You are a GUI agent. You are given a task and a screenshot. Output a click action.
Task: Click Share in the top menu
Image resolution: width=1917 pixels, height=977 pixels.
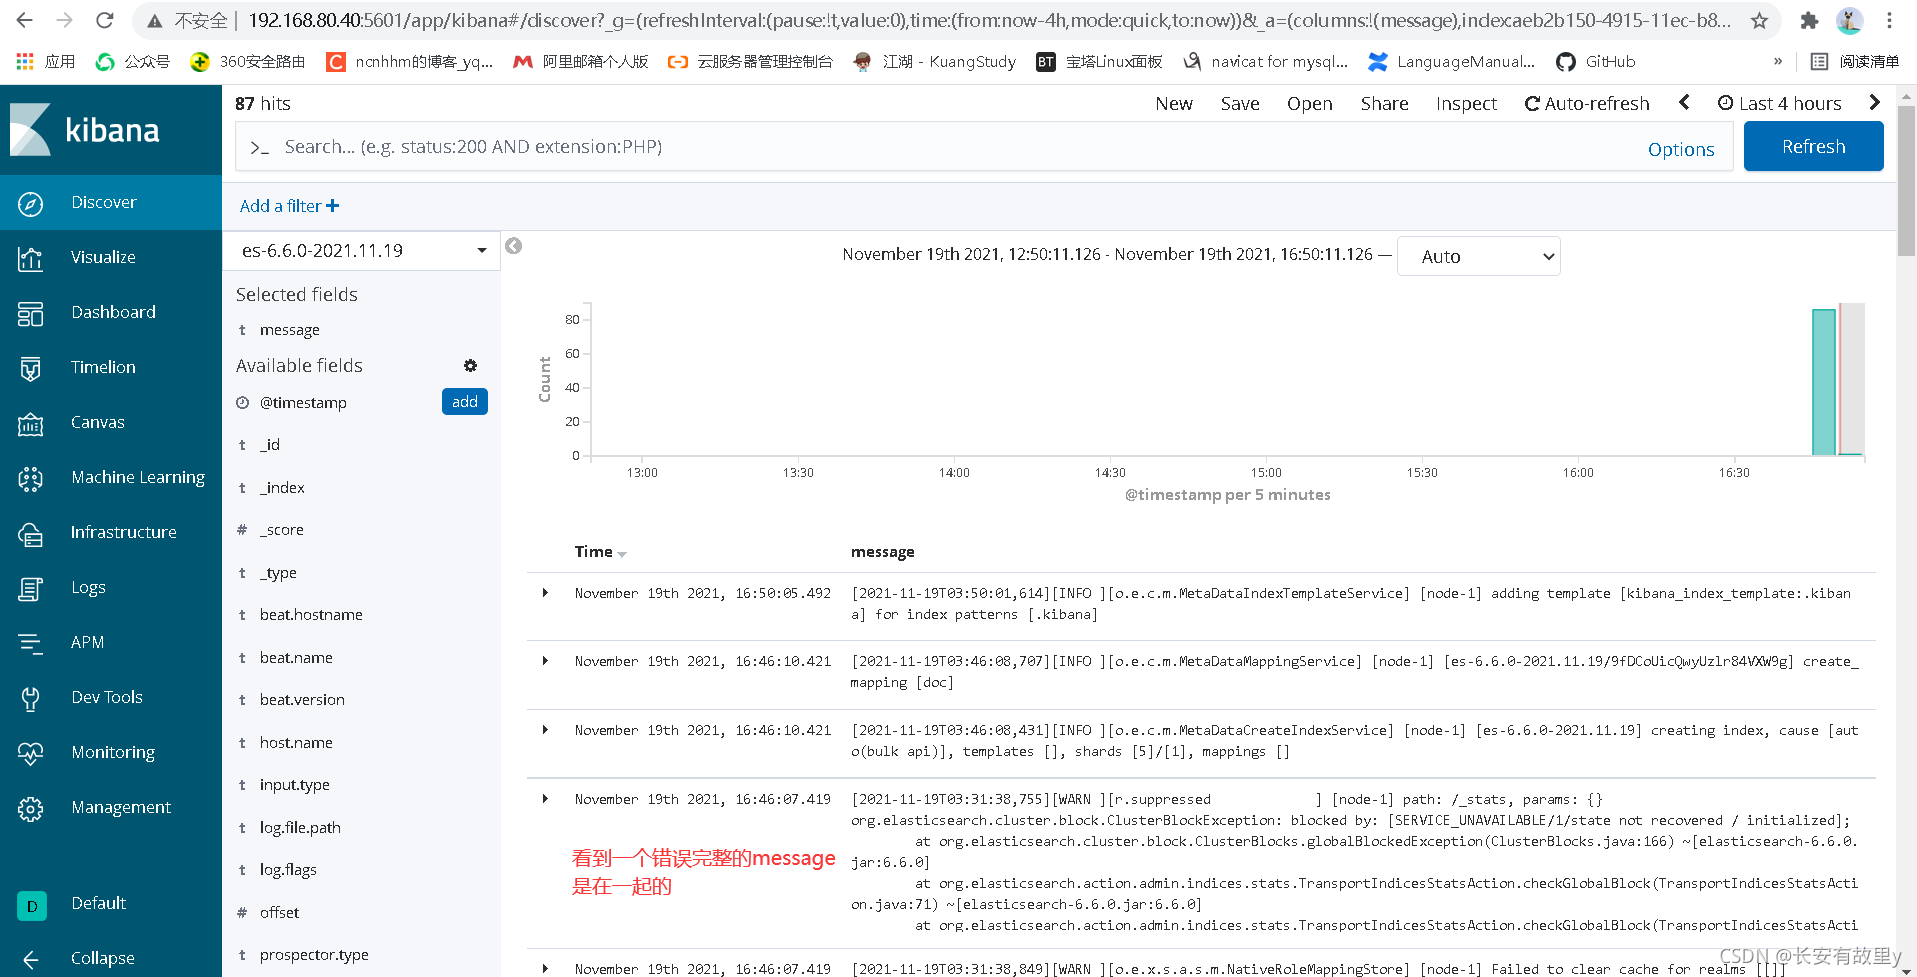coord(1384,104)
